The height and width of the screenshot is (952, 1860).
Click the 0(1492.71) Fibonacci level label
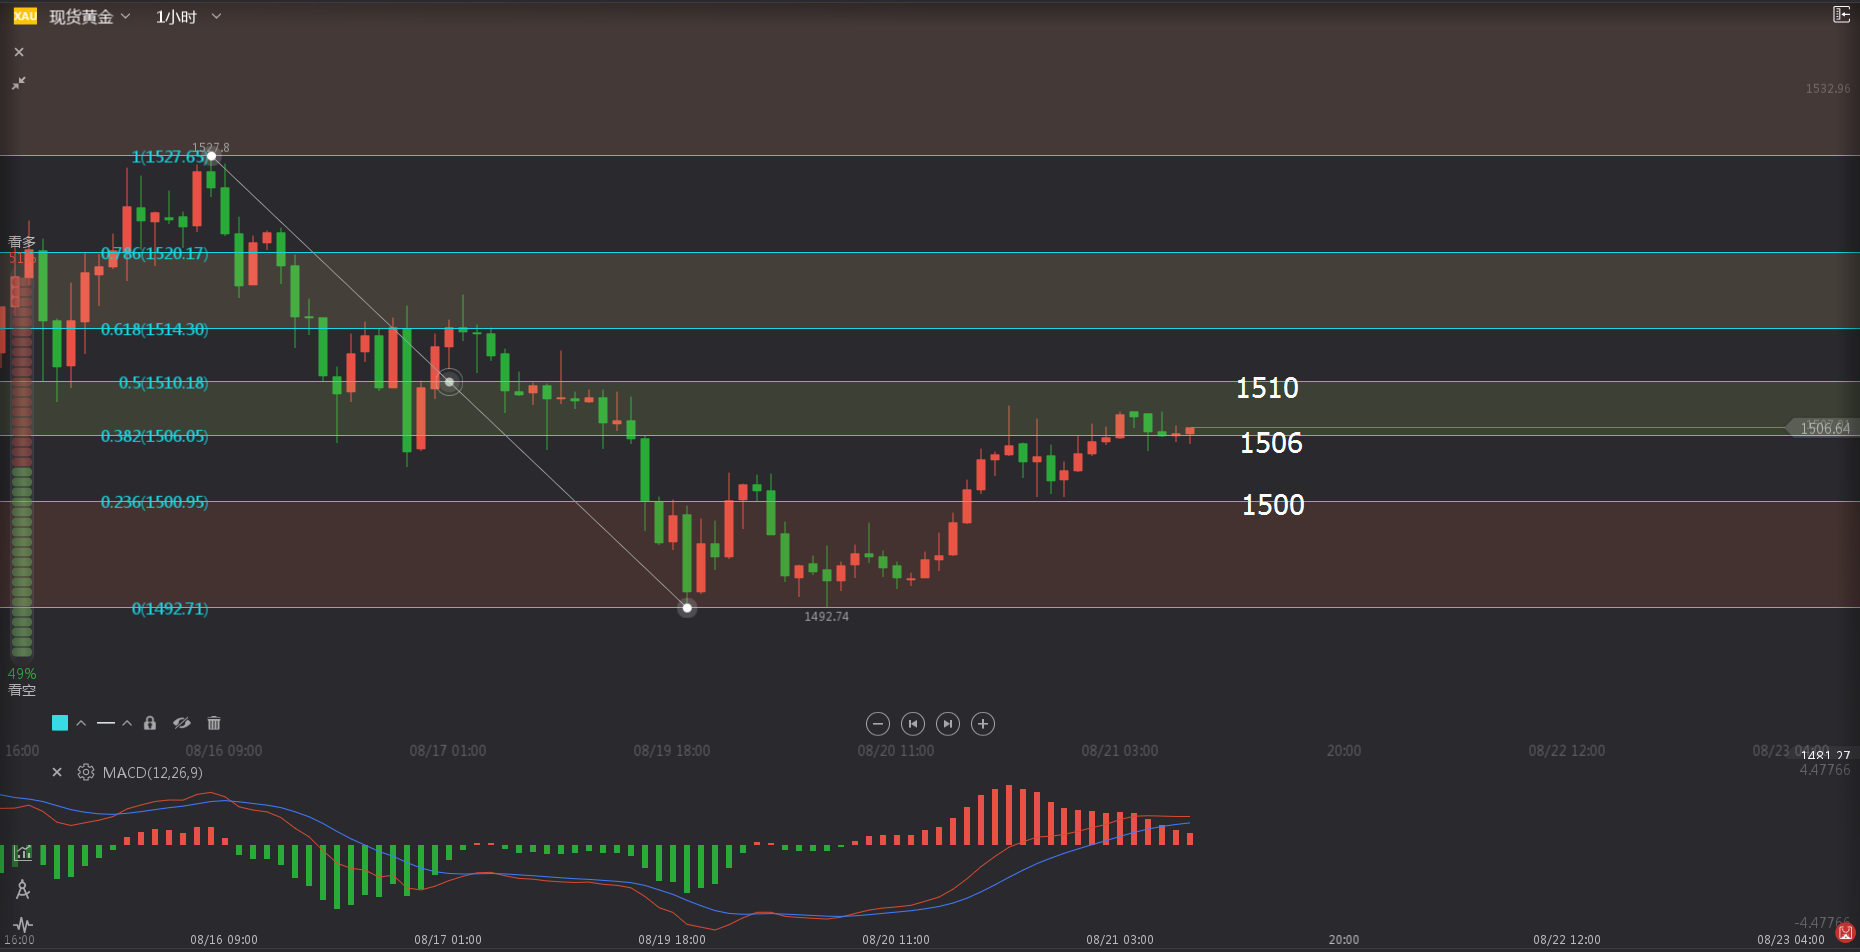[x=171, y=609]
